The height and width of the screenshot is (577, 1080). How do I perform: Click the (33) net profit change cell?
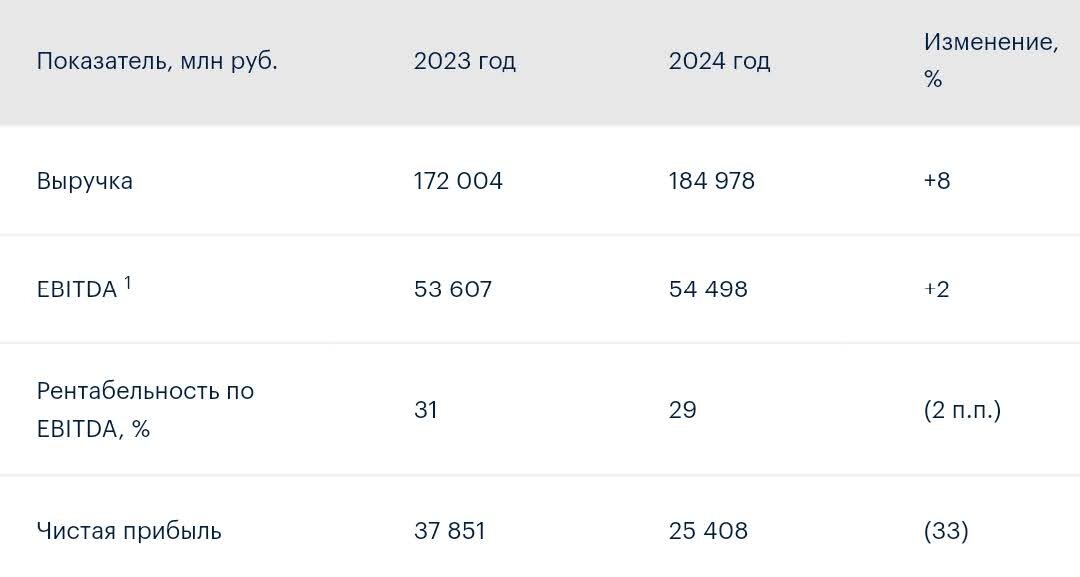click(x=946, y=531)
